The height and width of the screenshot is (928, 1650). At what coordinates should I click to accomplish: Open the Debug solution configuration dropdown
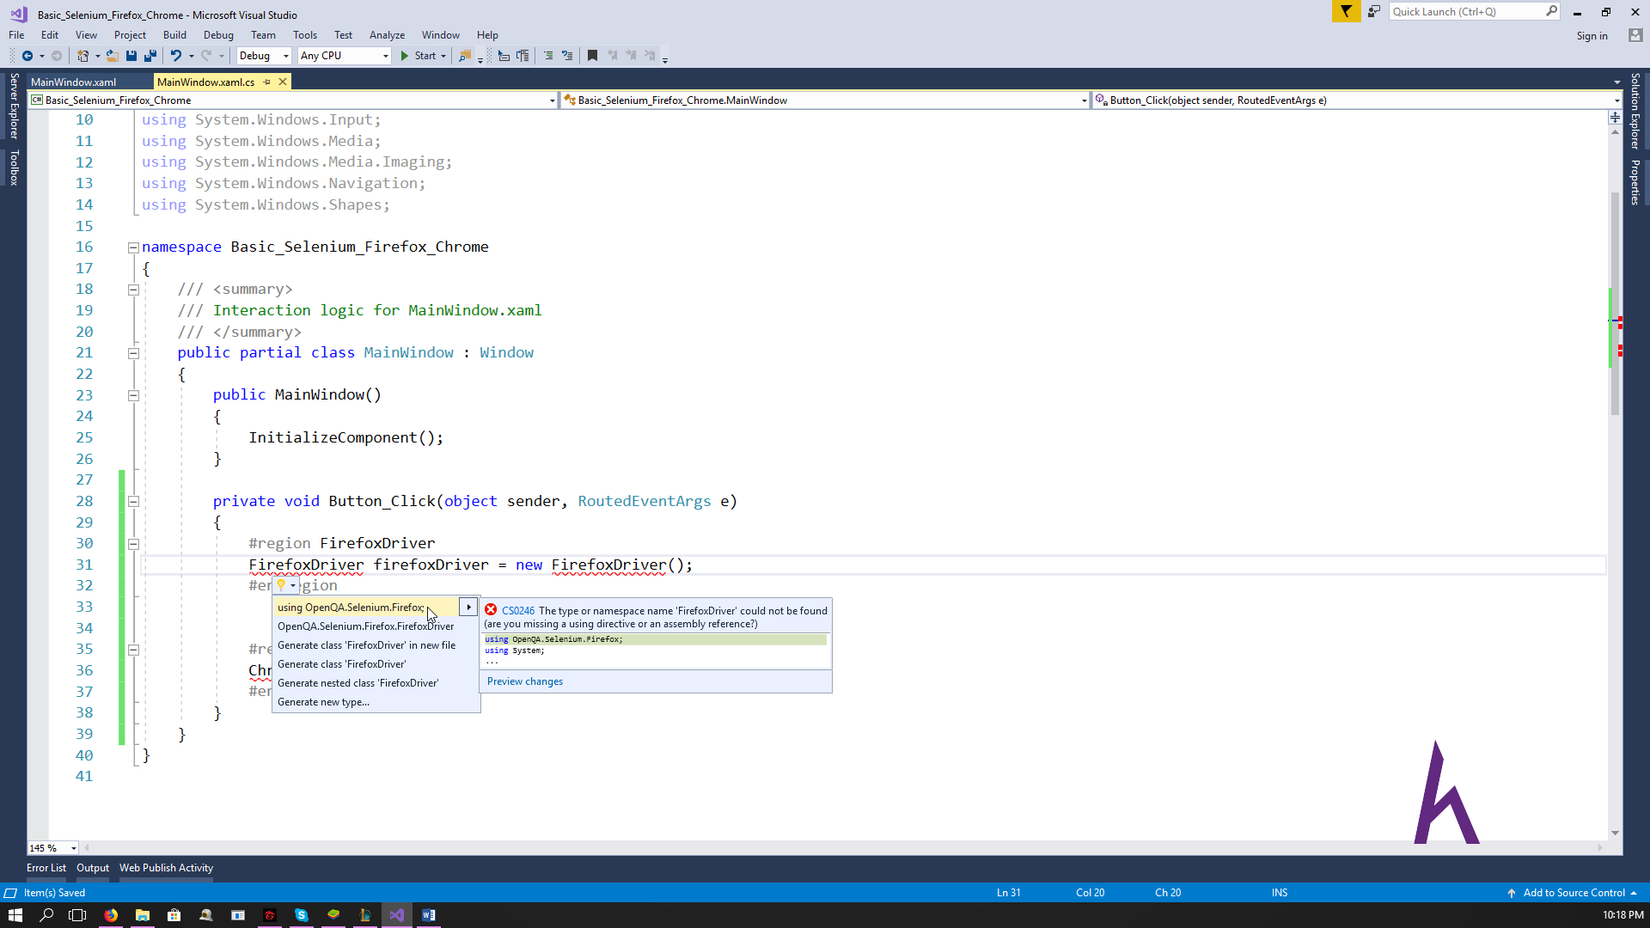(x=264, y=56)
